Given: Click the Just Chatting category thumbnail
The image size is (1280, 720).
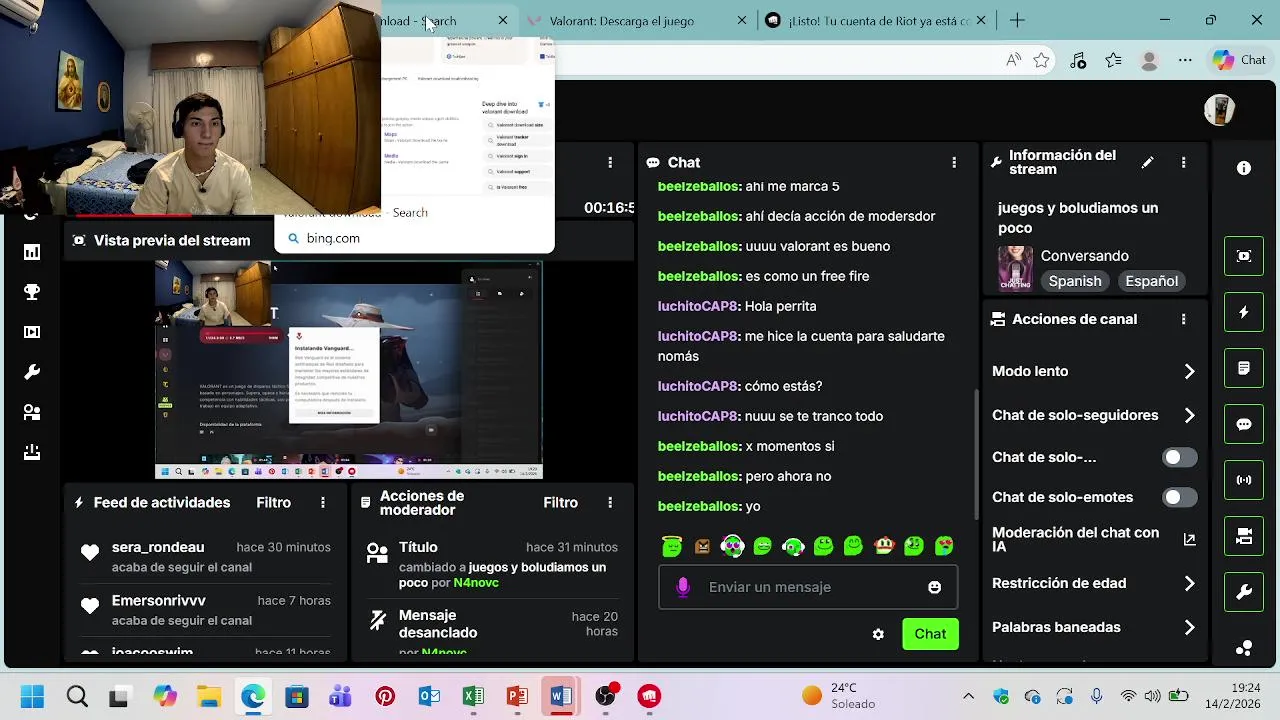Looking at the screenshot, I should click(x=1015, y=268).
